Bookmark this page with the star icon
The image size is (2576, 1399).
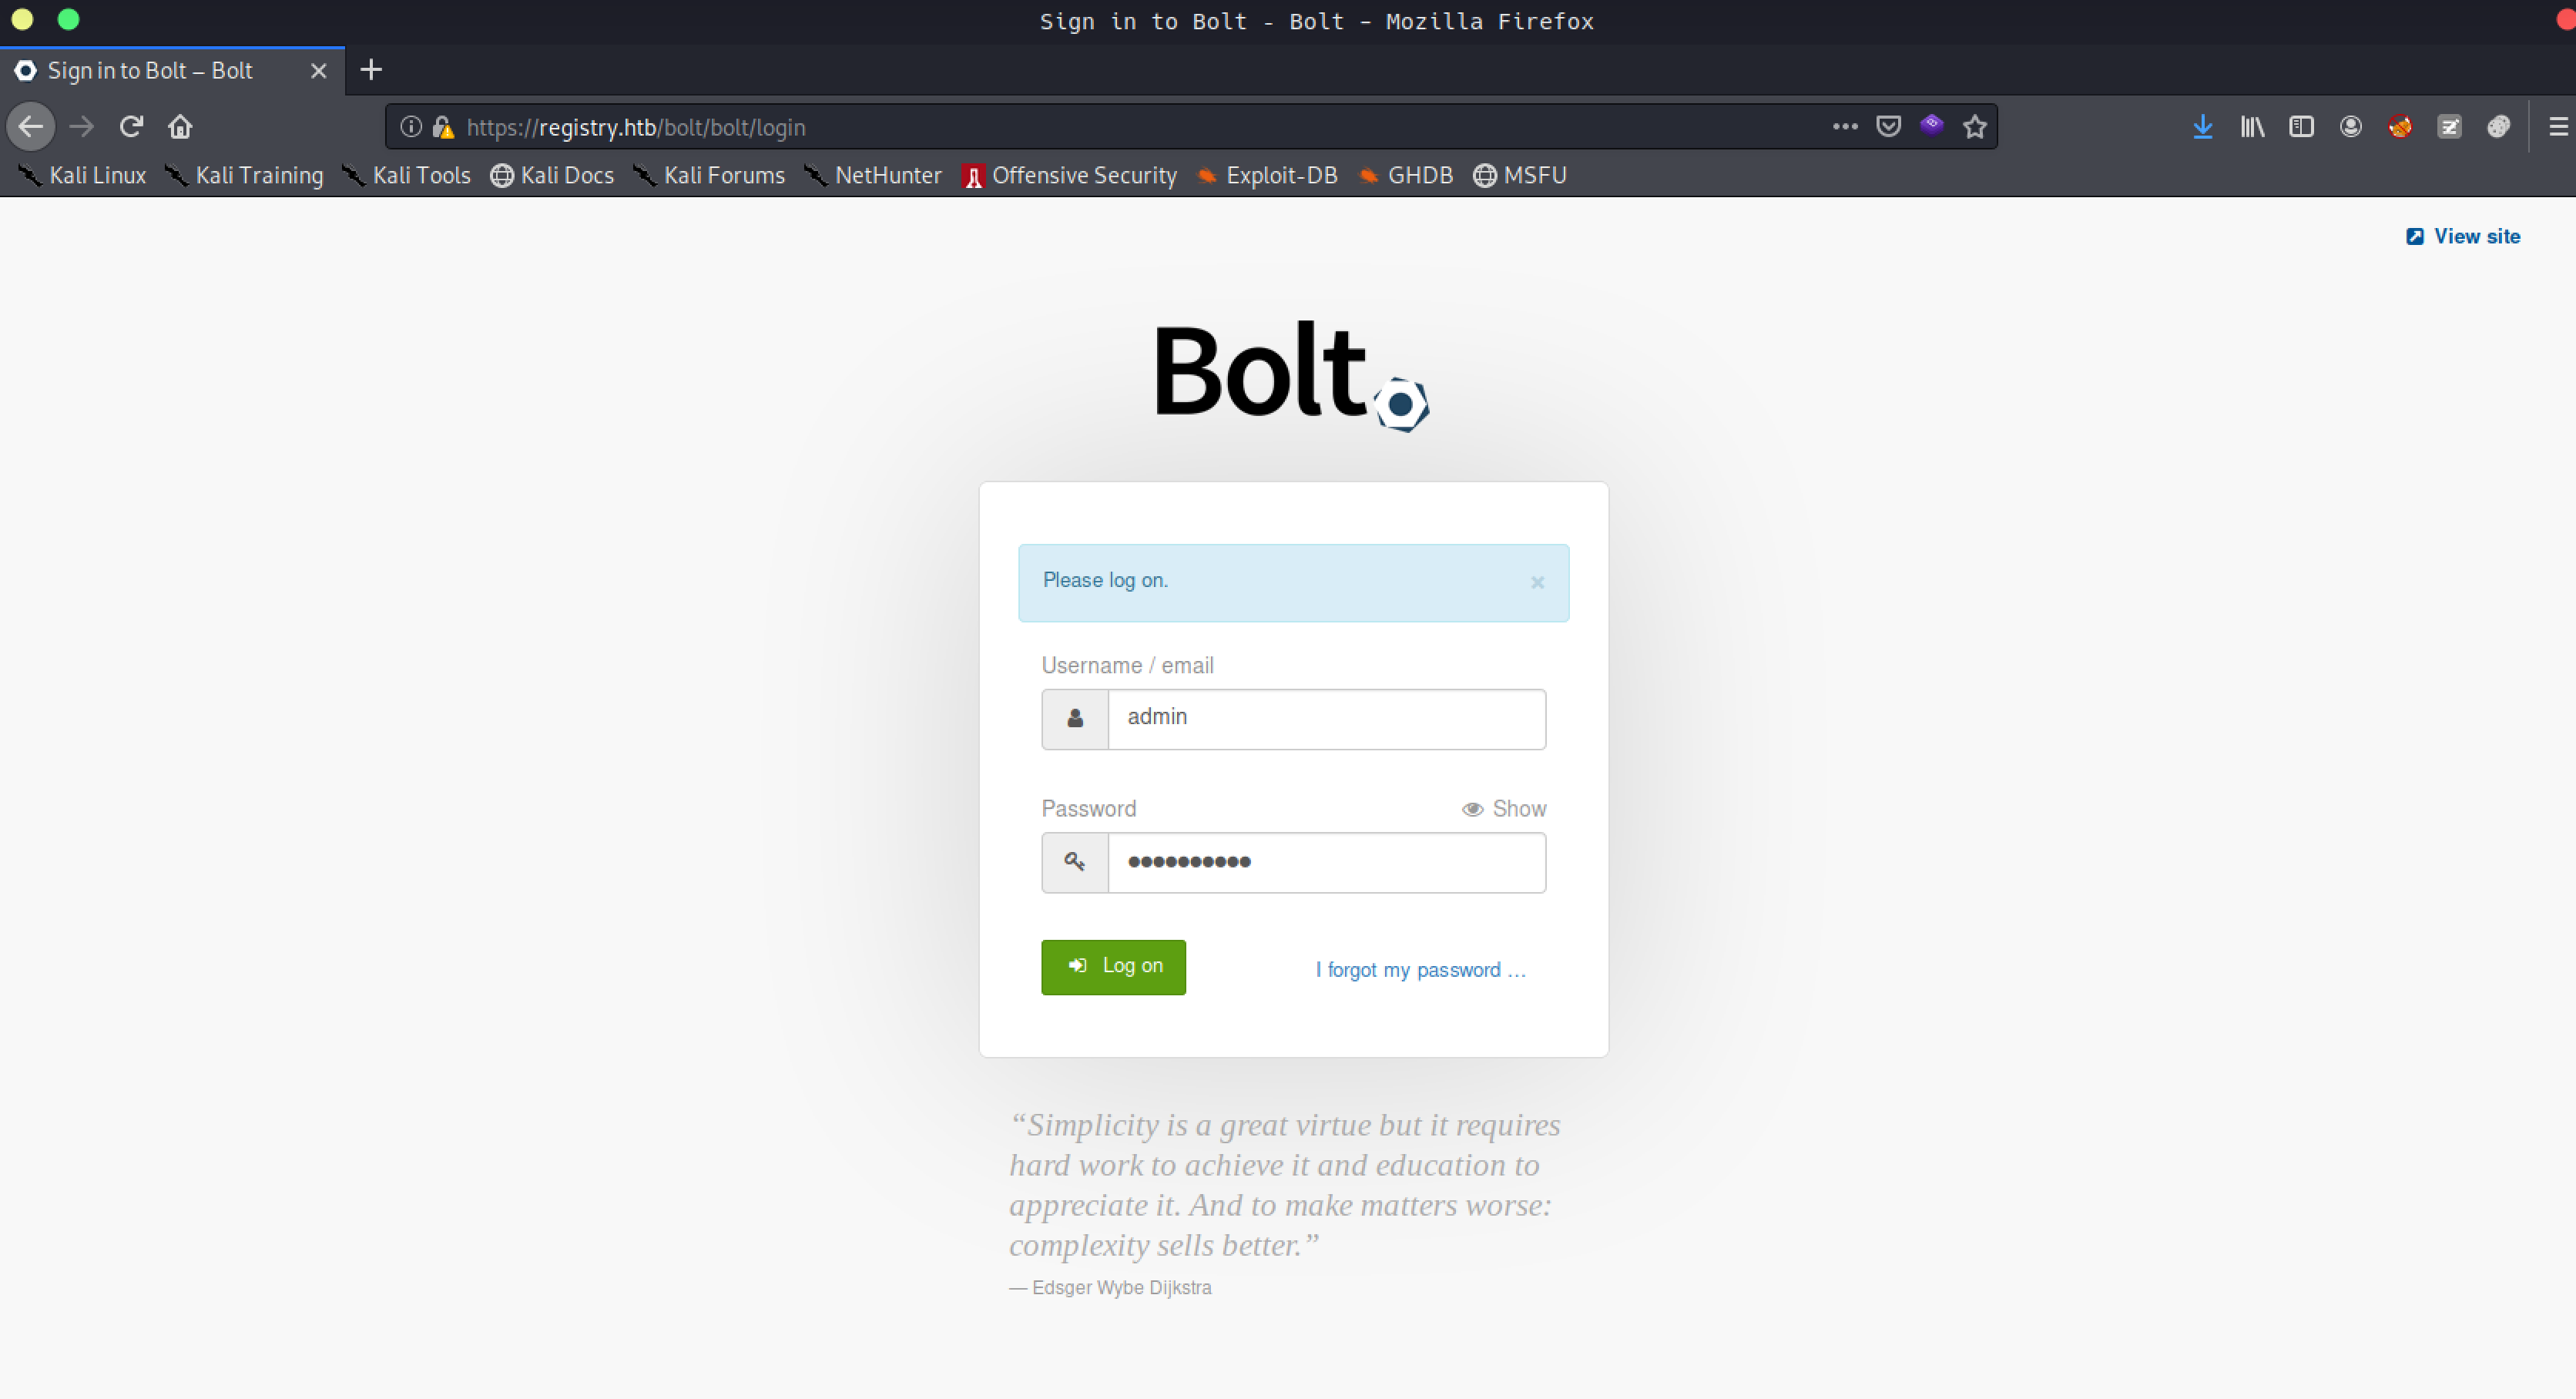tap(1974, 127)
